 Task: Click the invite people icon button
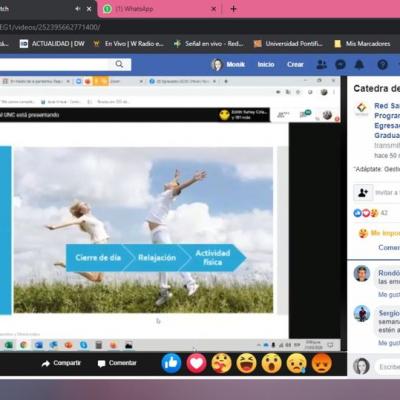point(363,193)
